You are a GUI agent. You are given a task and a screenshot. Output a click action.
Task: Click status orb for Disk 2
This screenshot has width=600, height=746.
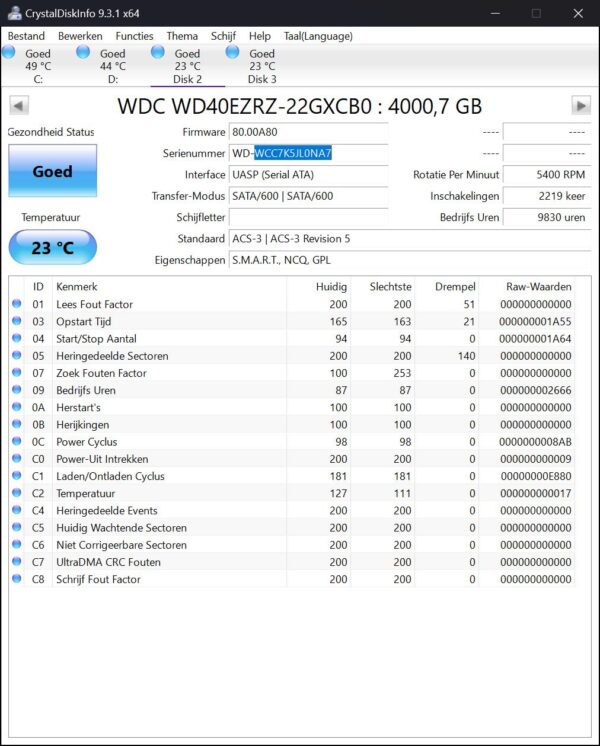pos(158,52)
